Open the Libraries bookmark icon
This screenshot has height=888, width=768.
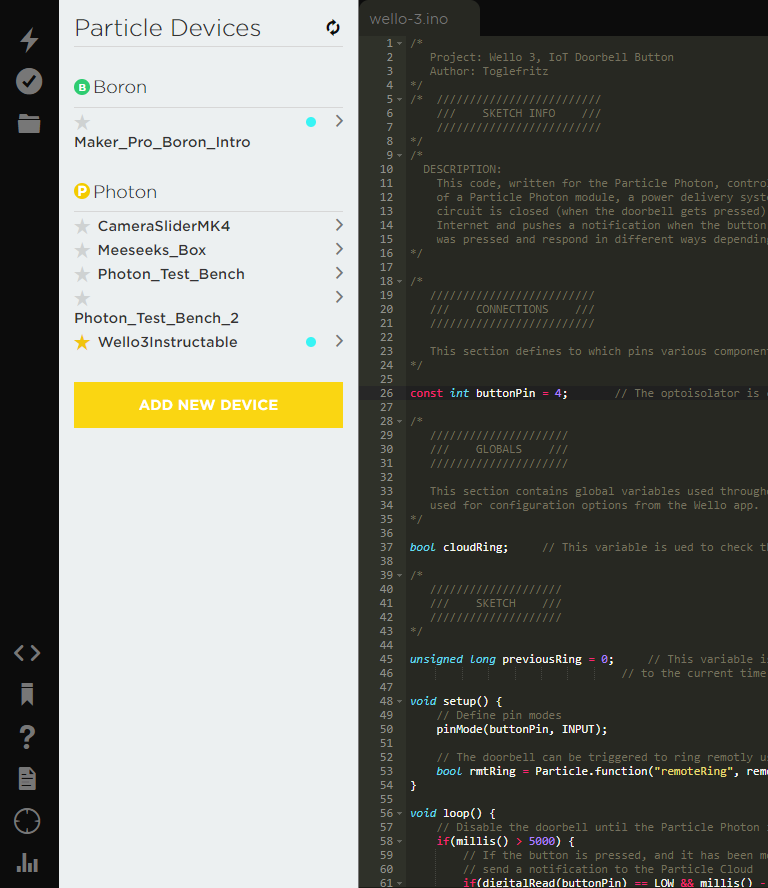pyautogui.click(x=27, y=694)
